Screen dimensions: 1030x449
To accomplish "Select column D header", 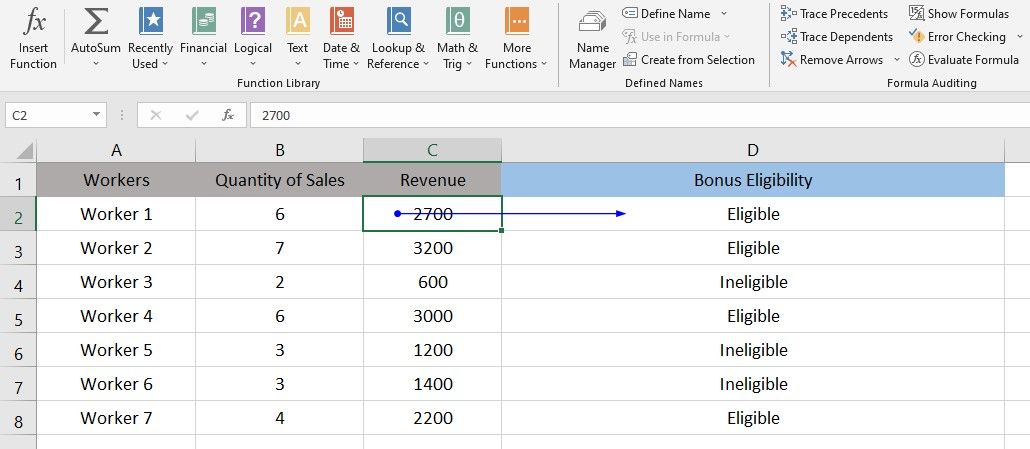I will tap(752, 150).
